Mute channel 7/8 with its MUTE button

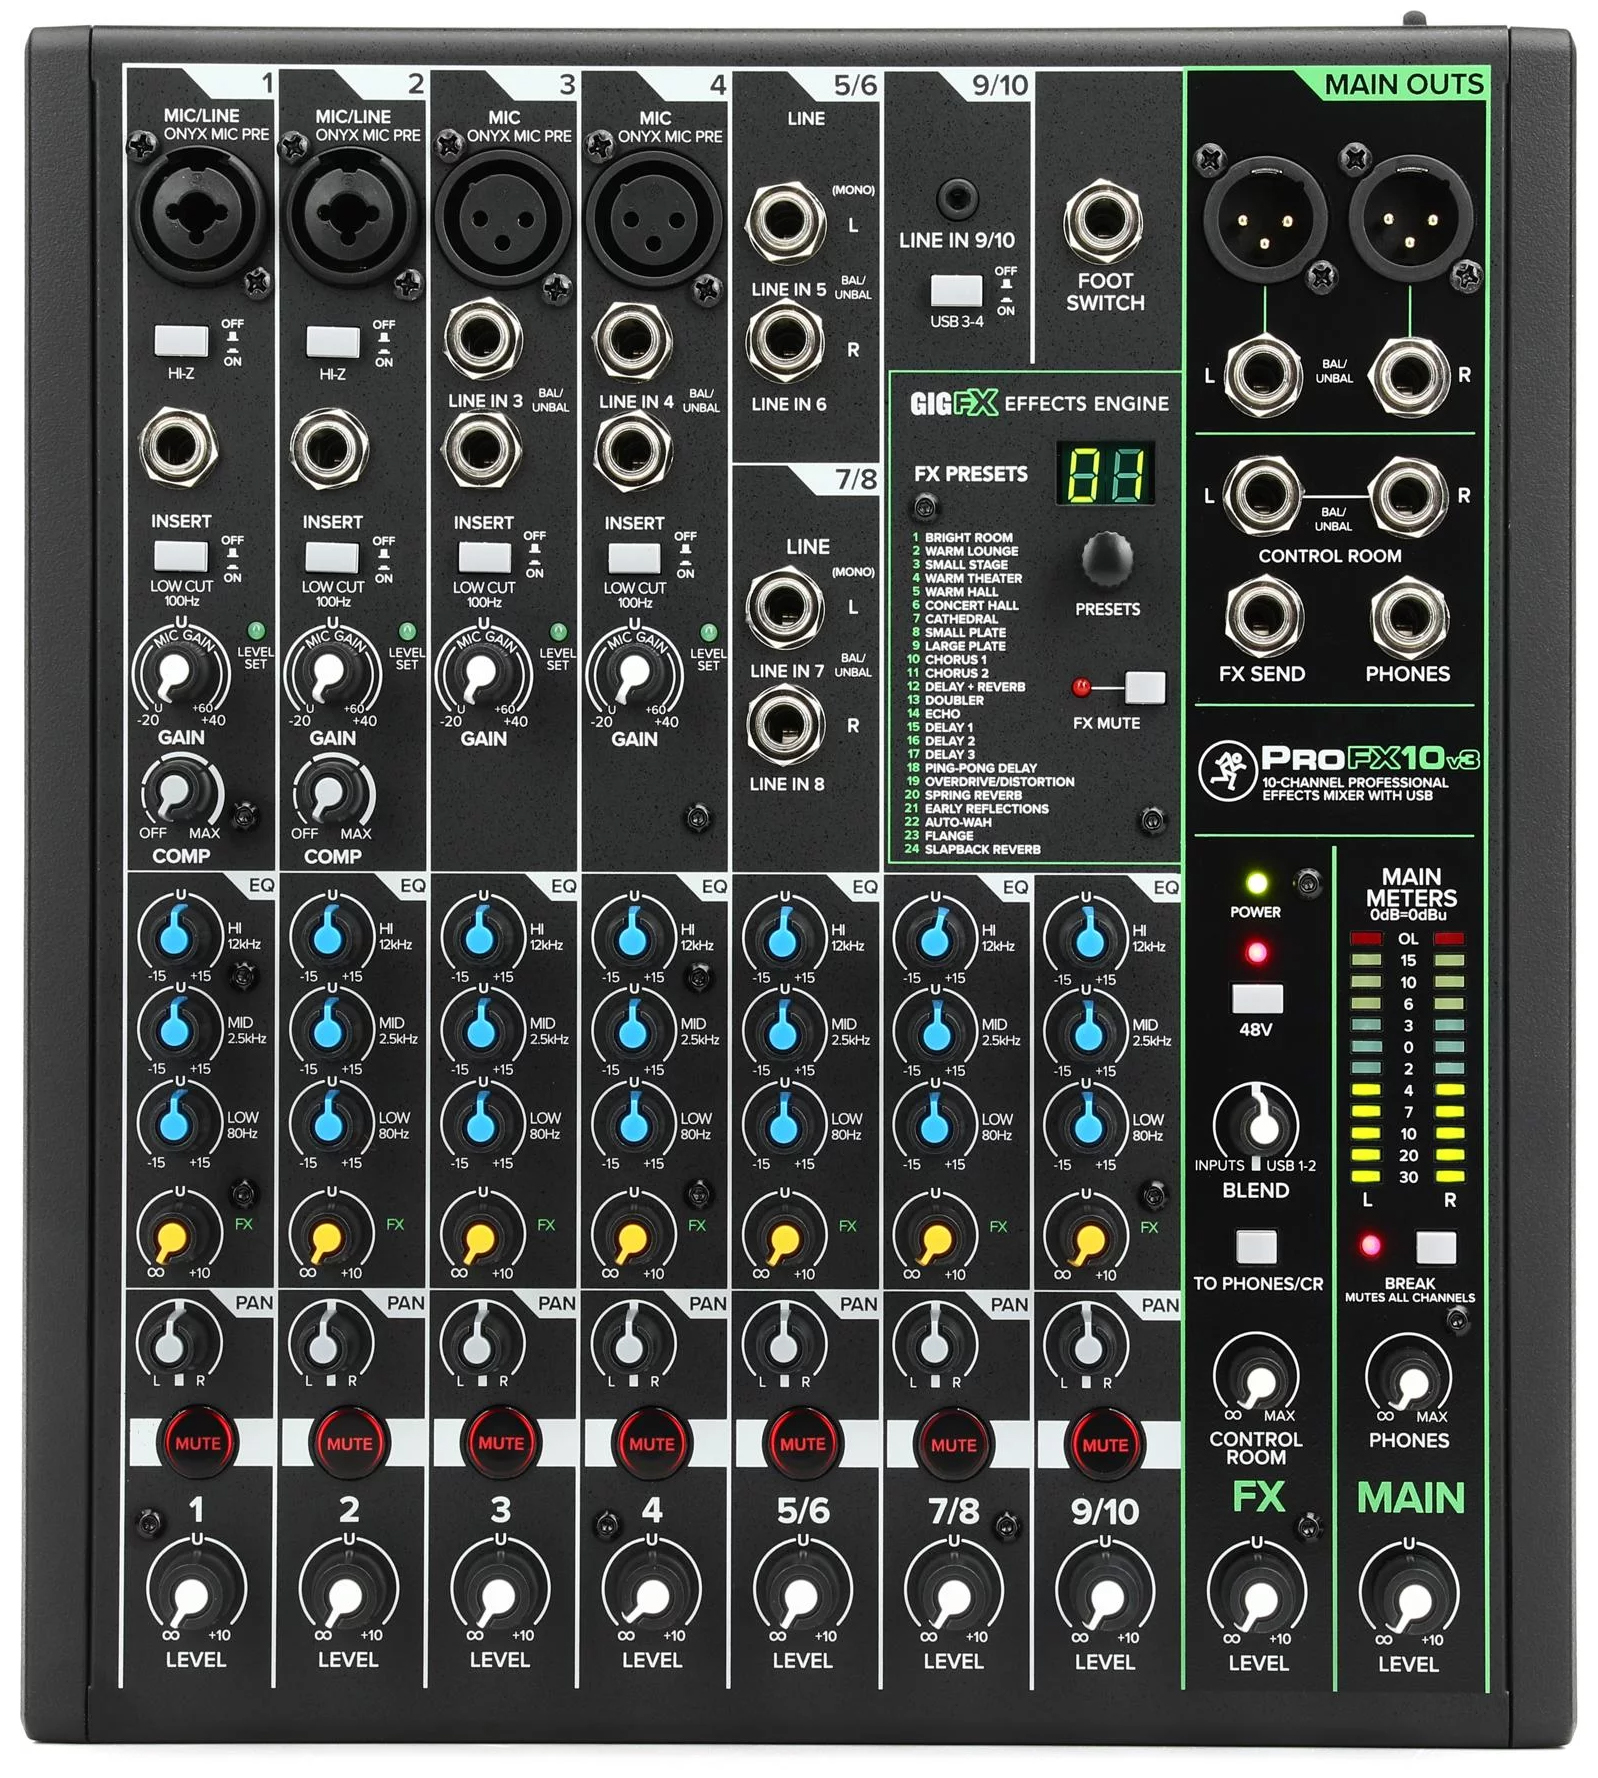pos(953,1444)
